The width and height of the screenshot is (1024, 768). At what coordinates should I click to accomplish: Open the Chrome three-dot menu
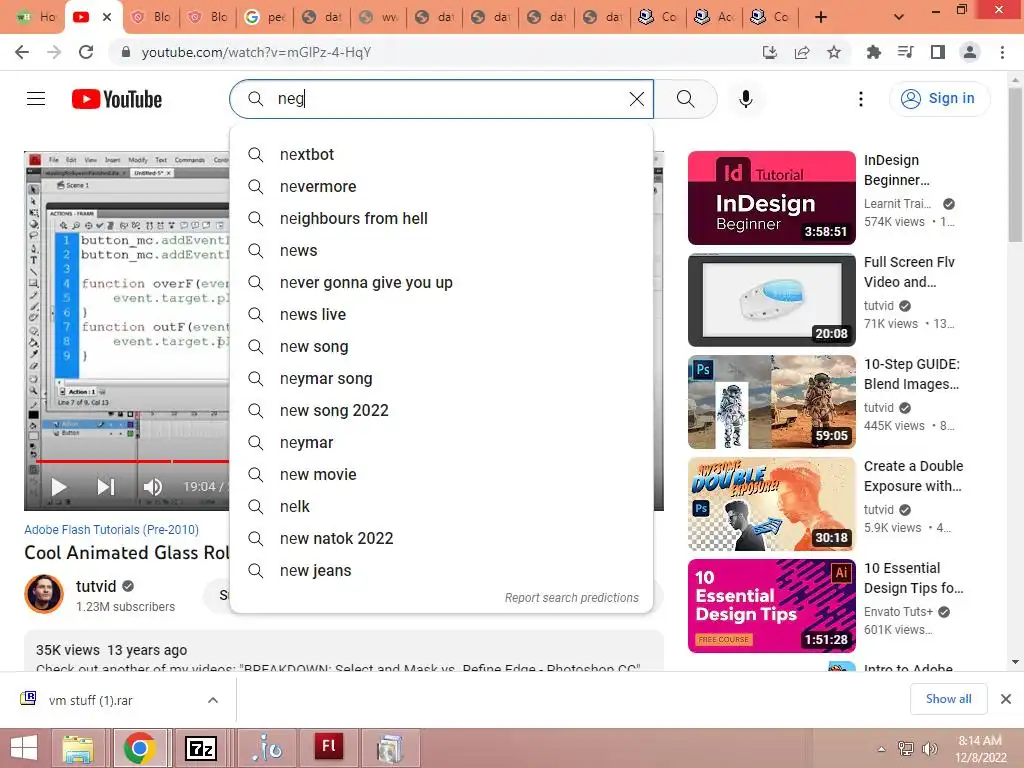click(1002, 52)
